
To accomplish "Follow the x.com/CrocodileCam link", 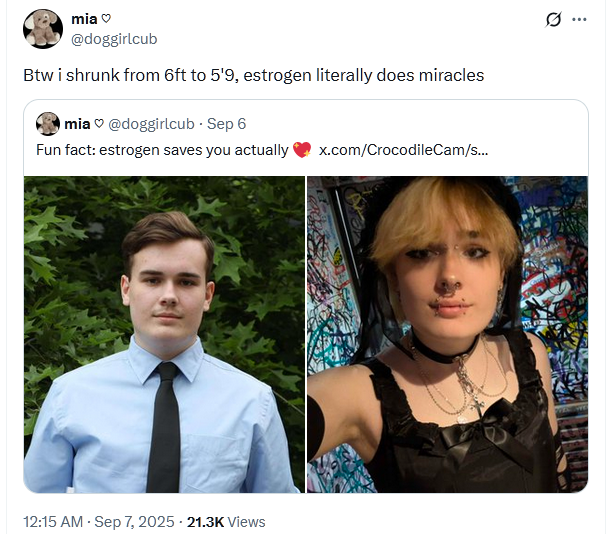I will point(403,150).
